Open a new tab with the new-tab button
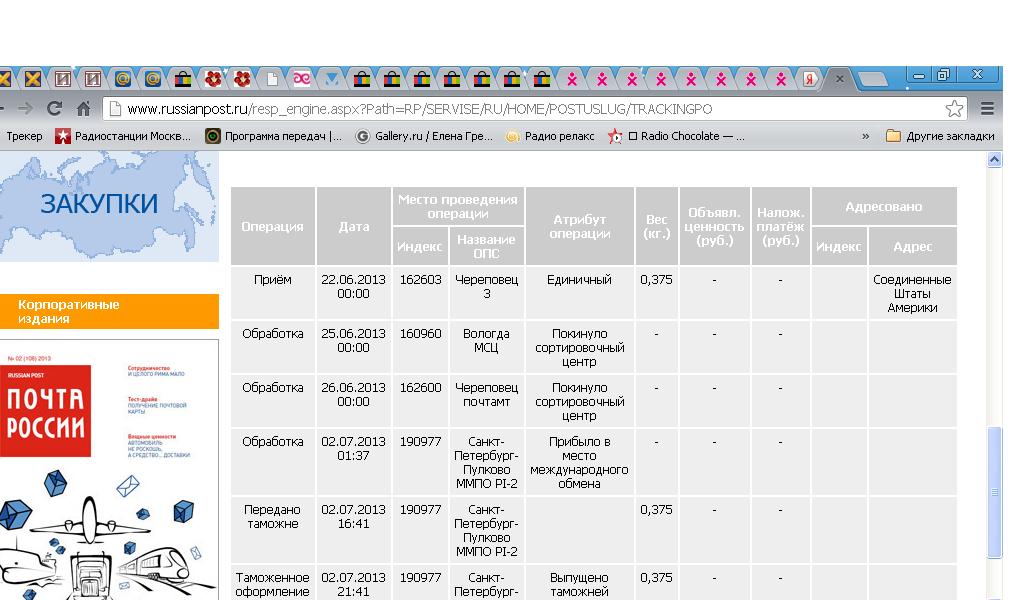Viewport: 1024px width, 600px height. click(872, 80)
